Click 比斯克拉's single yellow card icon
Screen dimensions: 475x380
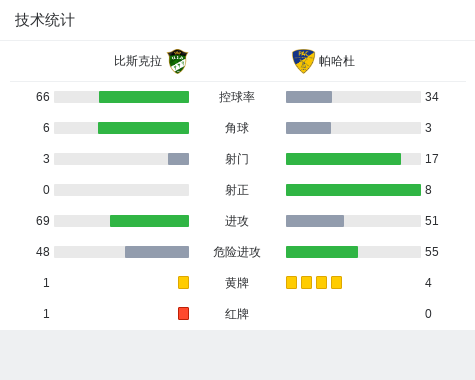(183, 282)
